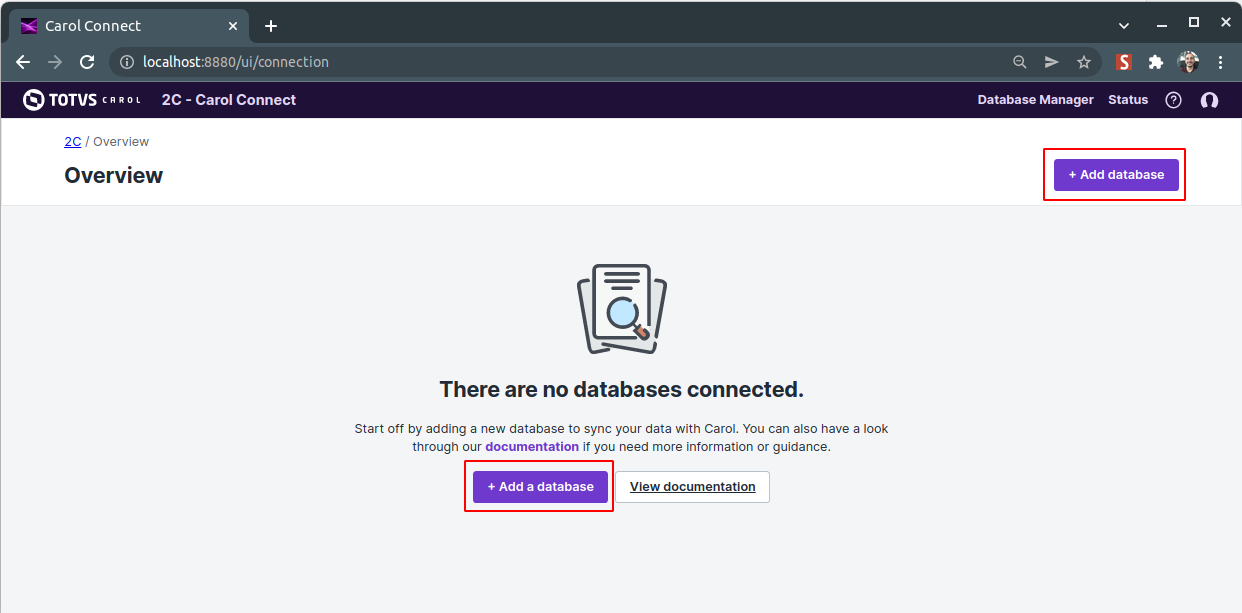The width and height of the screenshot is (1242, 613).
Task: Click the share page arrow icon
Action: click(1052, 62)
